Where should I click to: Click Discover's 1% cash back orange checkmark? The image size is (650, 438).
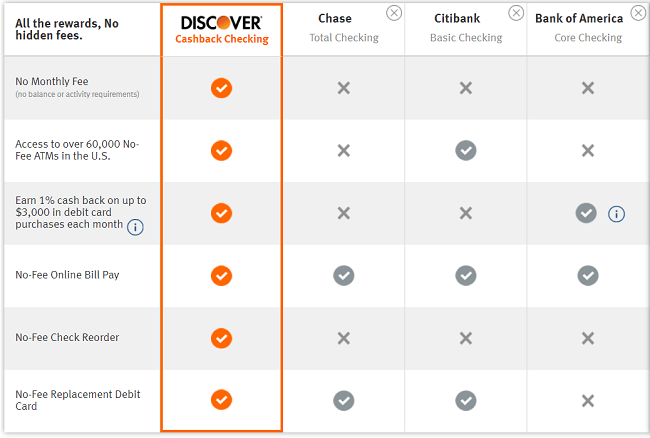(x=221, y=213)
